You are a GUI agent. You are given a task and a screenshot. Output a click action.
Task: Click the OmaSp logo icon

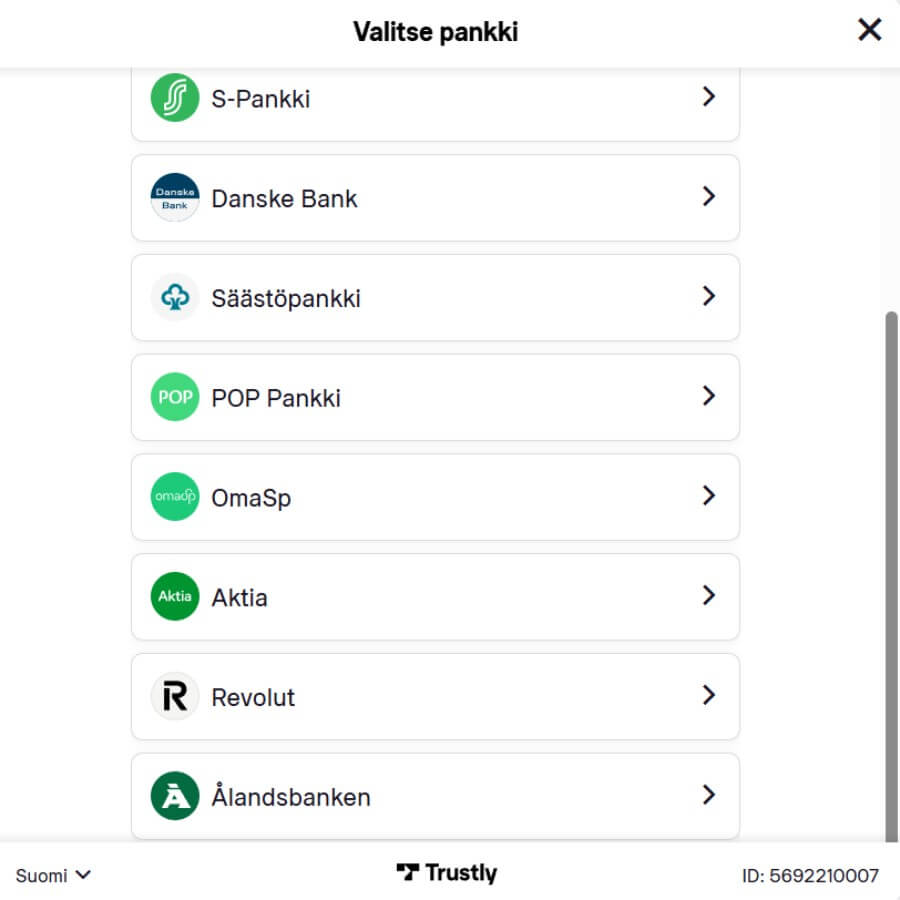(175, 497)
